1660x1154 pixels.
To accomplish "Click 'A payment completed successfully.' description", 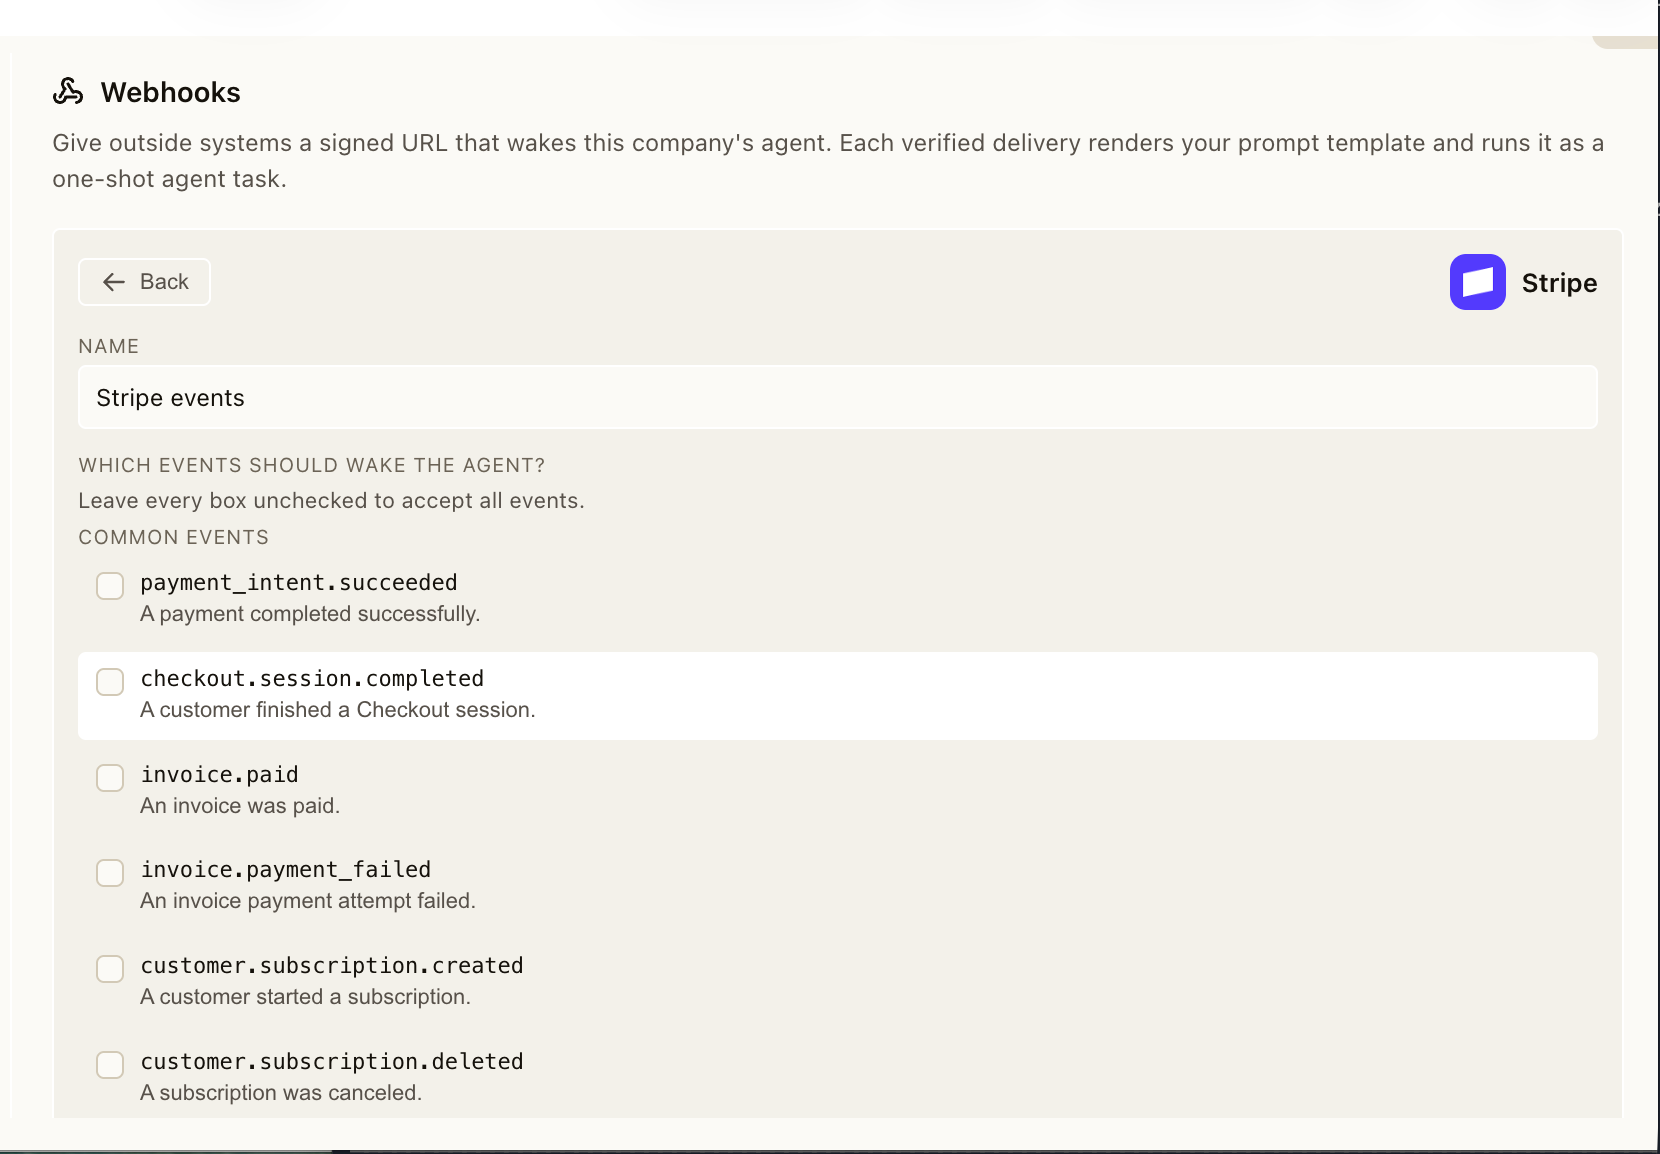I will click(310, 614).
